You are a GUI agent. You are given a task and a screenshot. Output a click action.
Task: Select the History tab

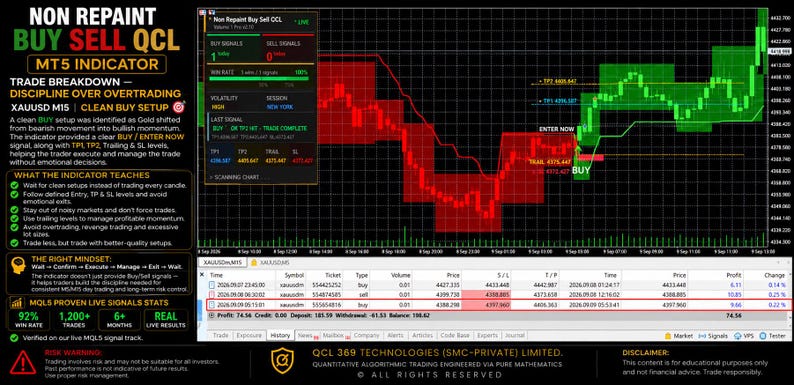coord(280,335)
